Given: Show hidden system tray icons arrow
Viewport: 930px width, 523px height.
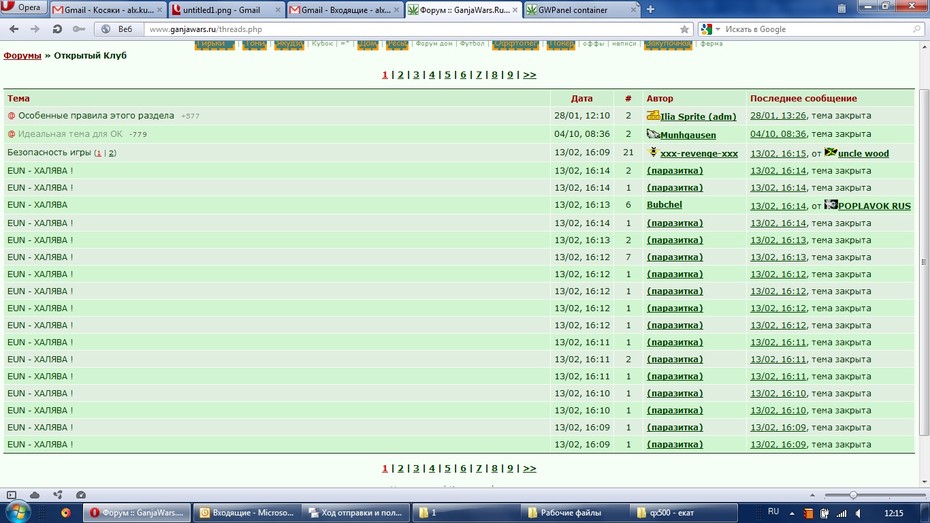Looking at the screenshot, I should 792,514.
